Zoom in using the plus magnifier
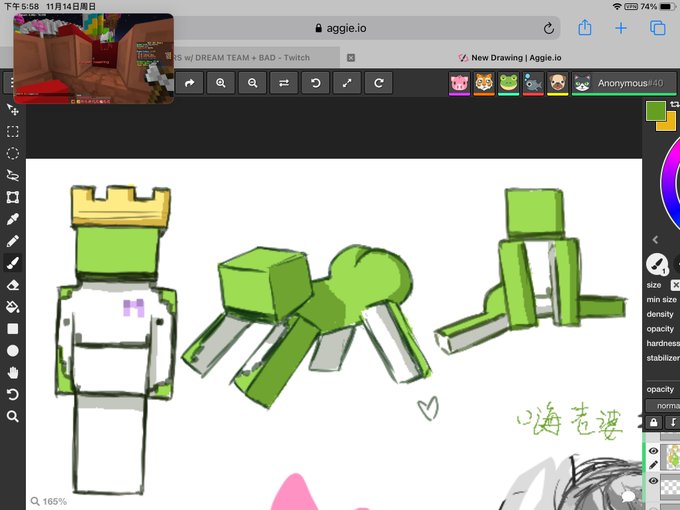This screenshot has width=680, height=510. coord(221,83)
